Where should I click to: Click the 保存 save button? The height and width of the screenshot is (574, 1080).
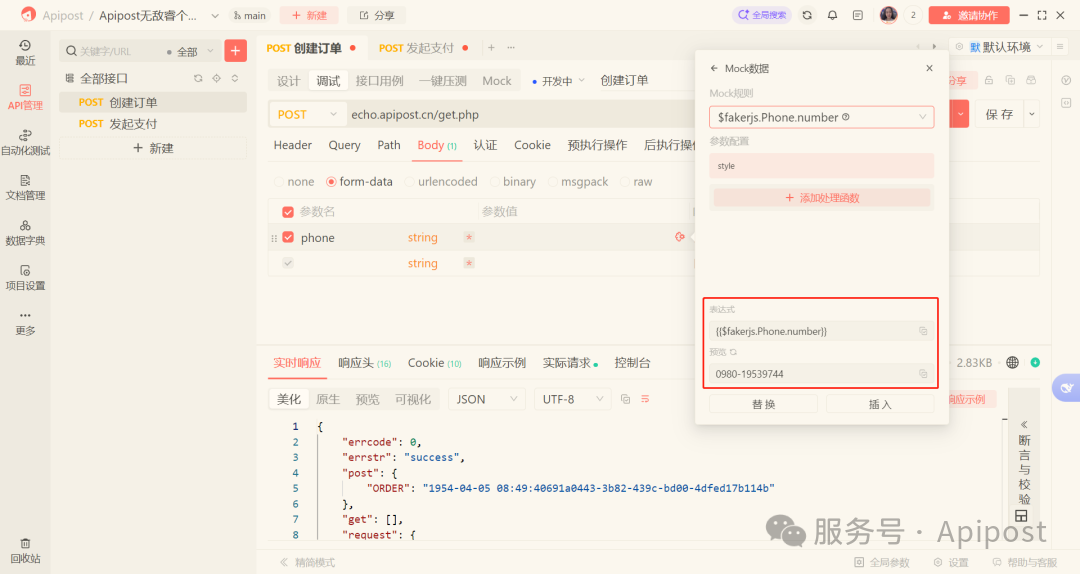pos(999,114)
